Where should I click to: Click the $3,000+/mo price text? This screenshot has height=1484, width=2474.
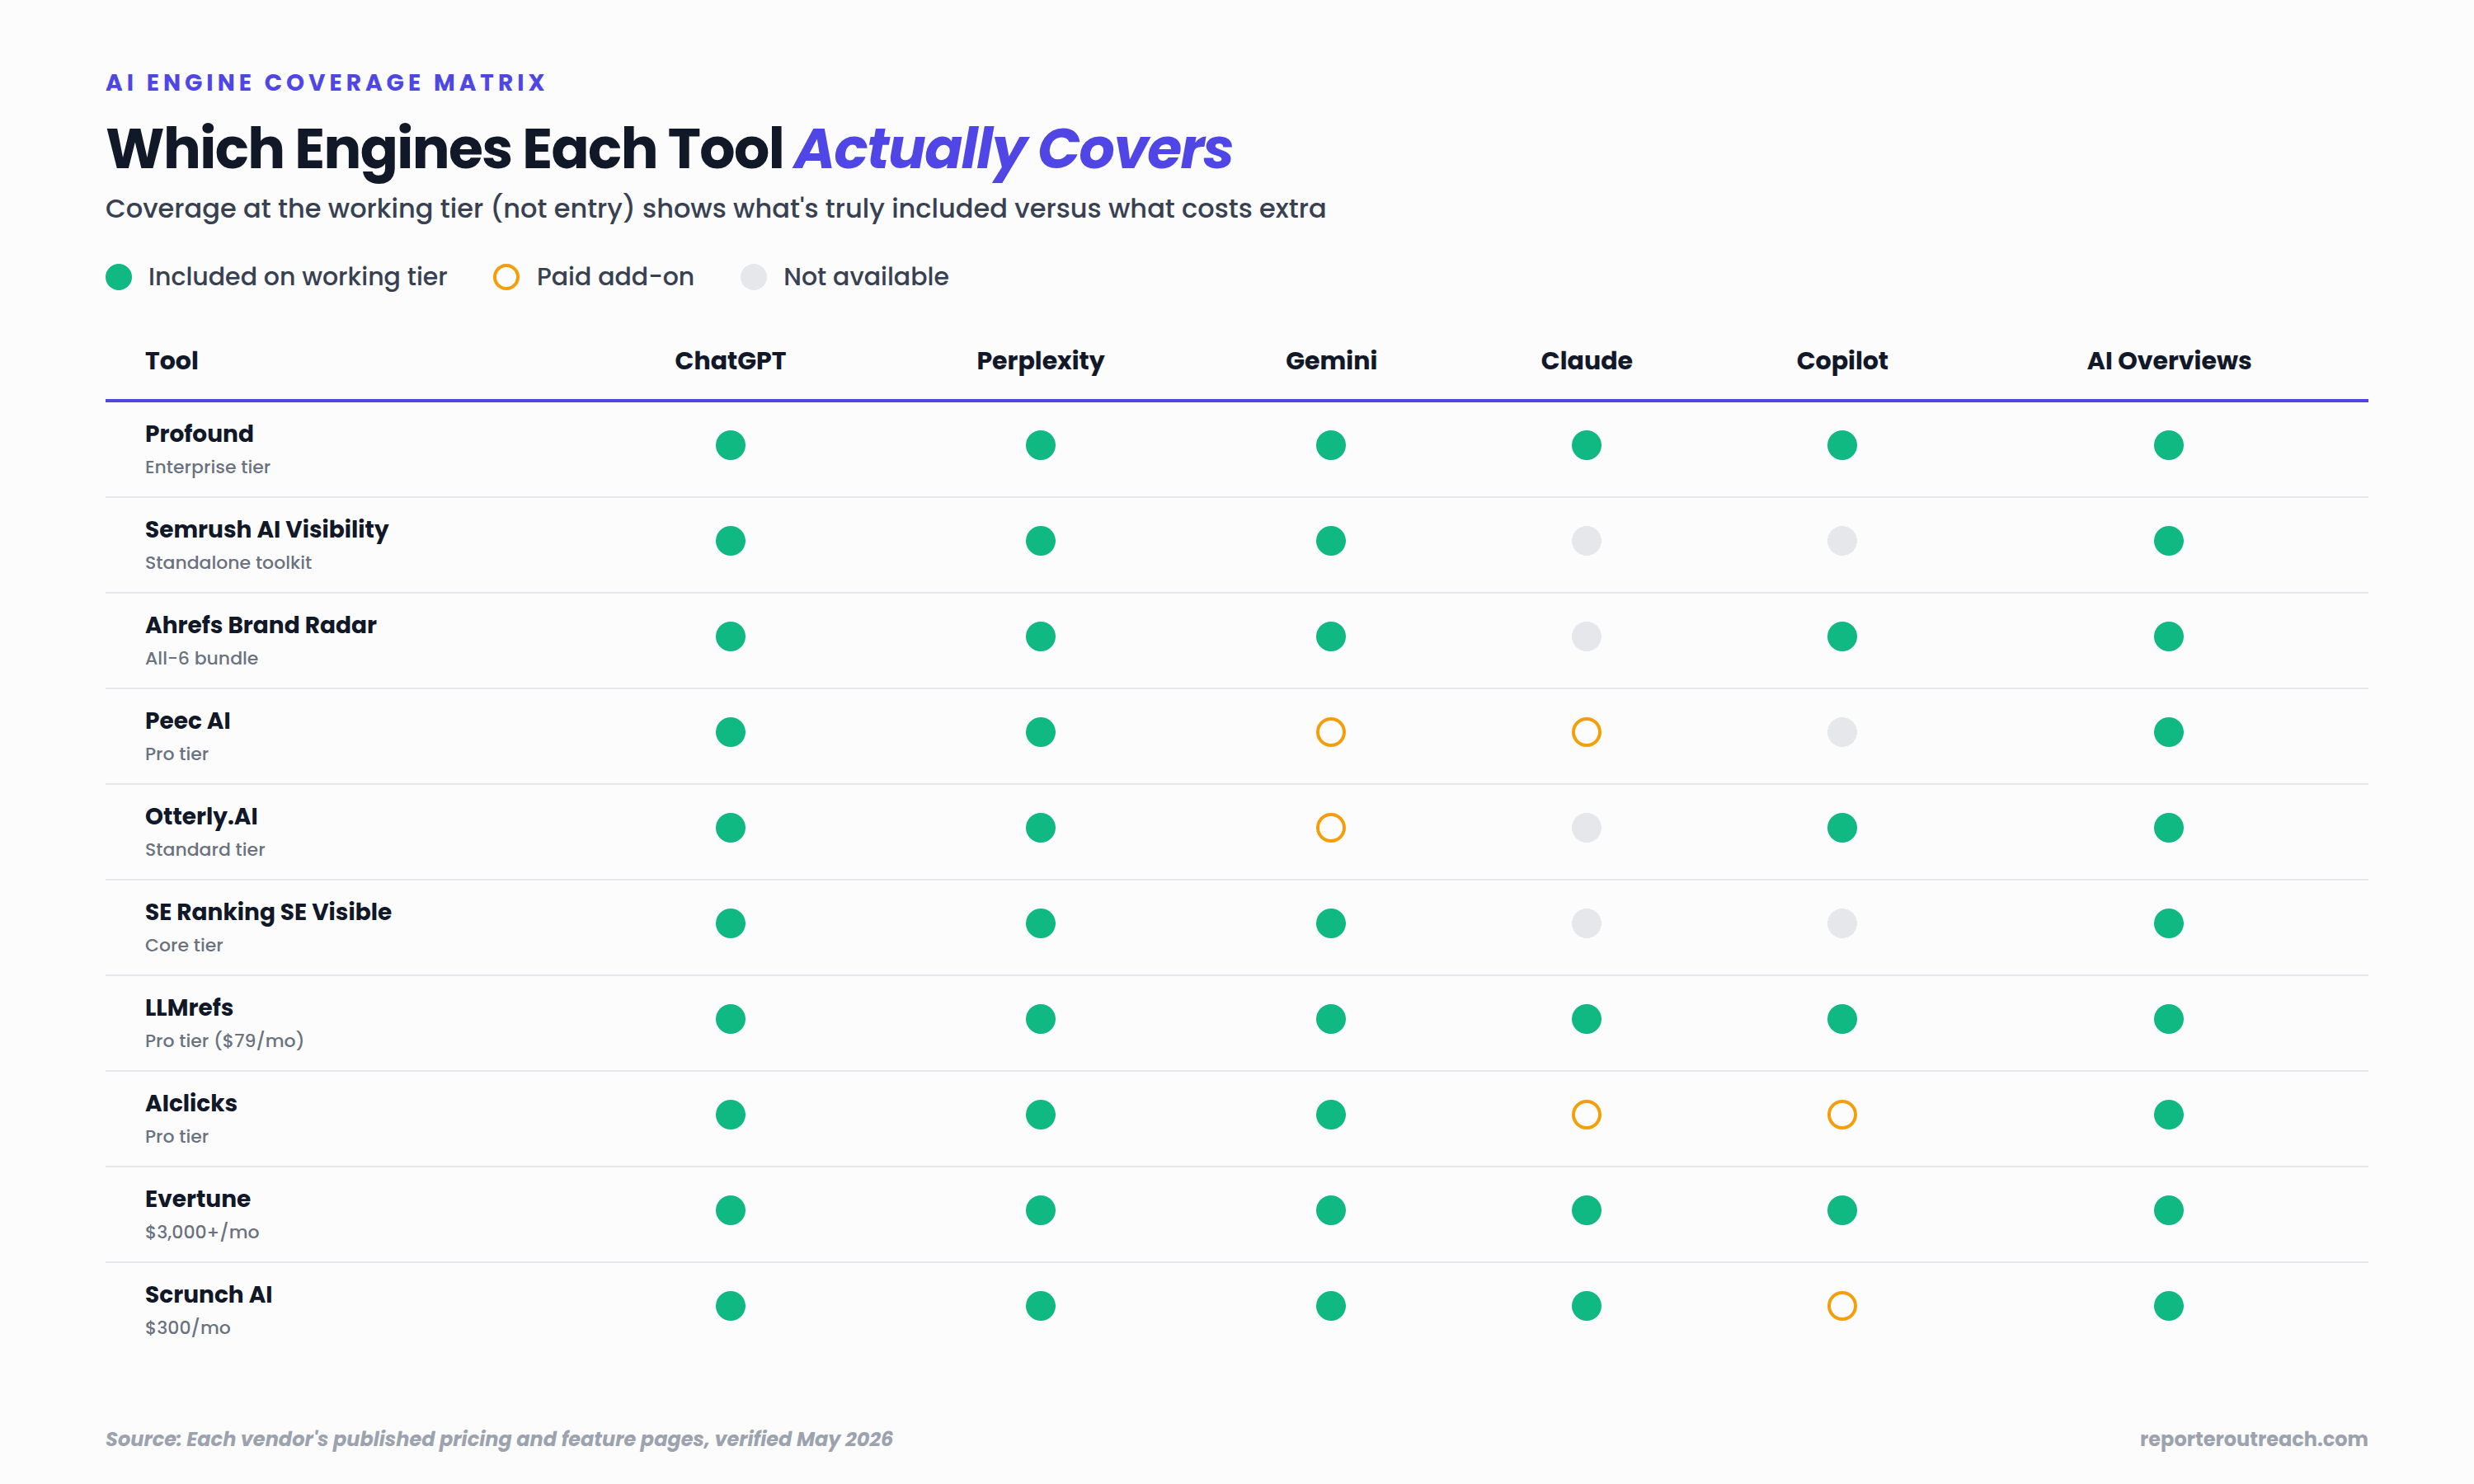(202, 1232)
